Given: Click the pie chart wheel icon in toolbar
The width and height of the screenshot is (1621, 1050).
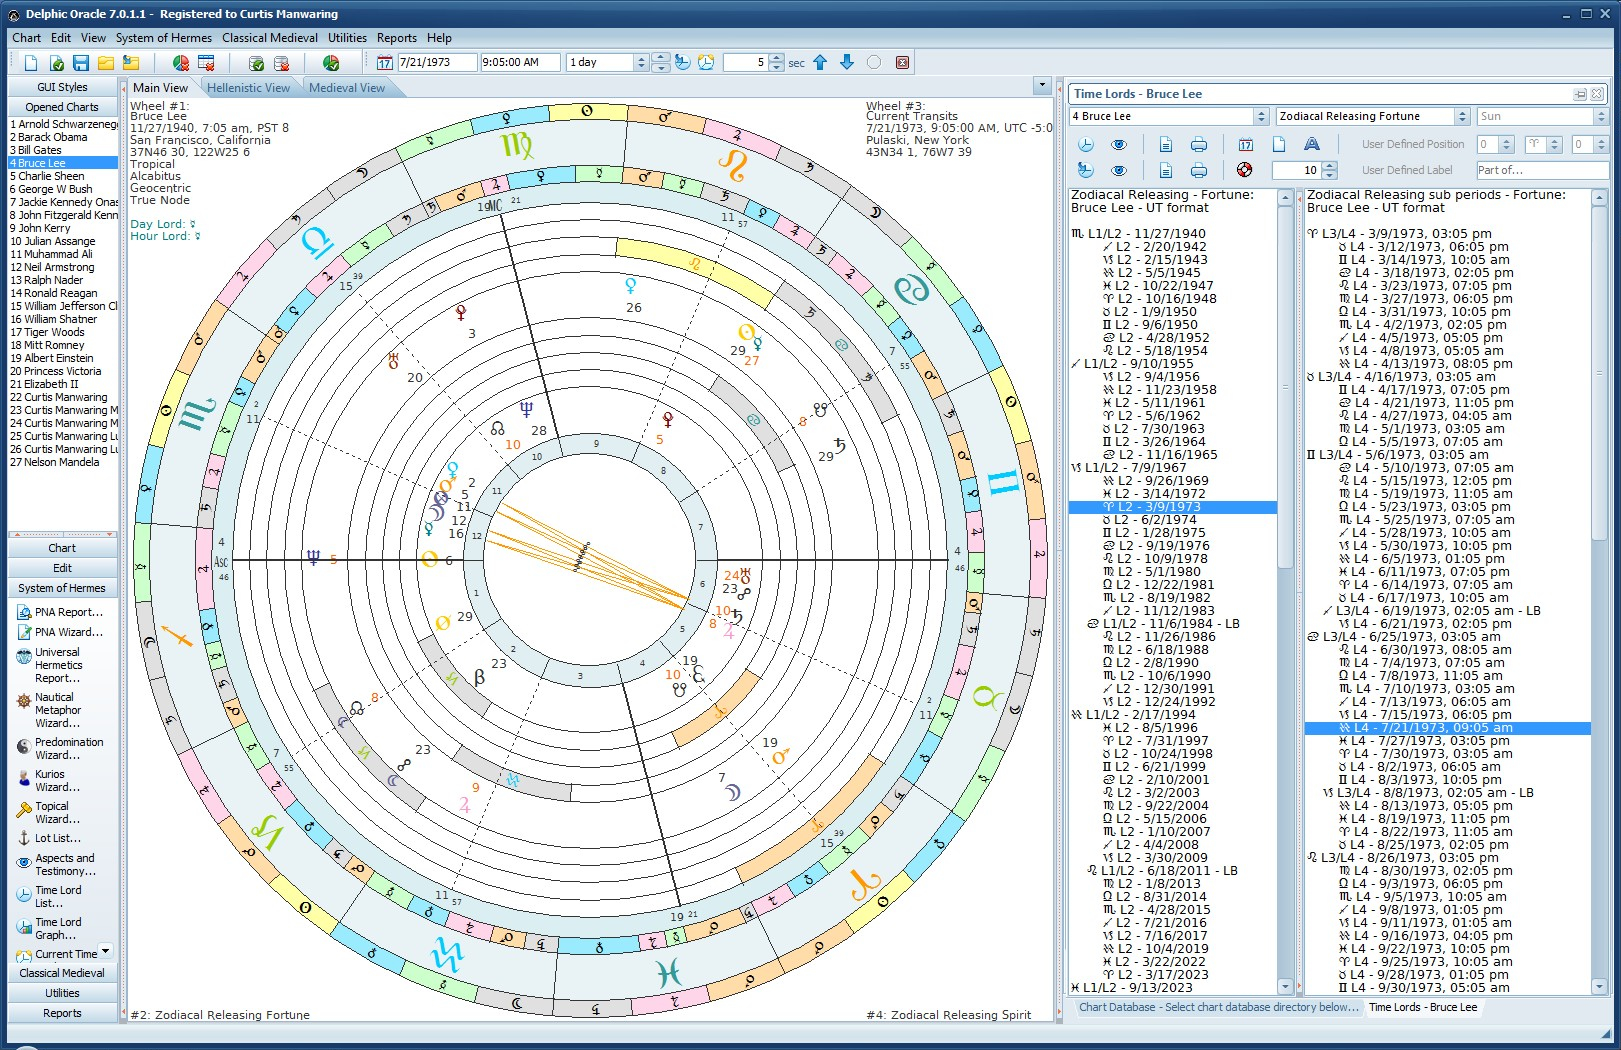Looking at the screenshot, I should pos(181,63).
